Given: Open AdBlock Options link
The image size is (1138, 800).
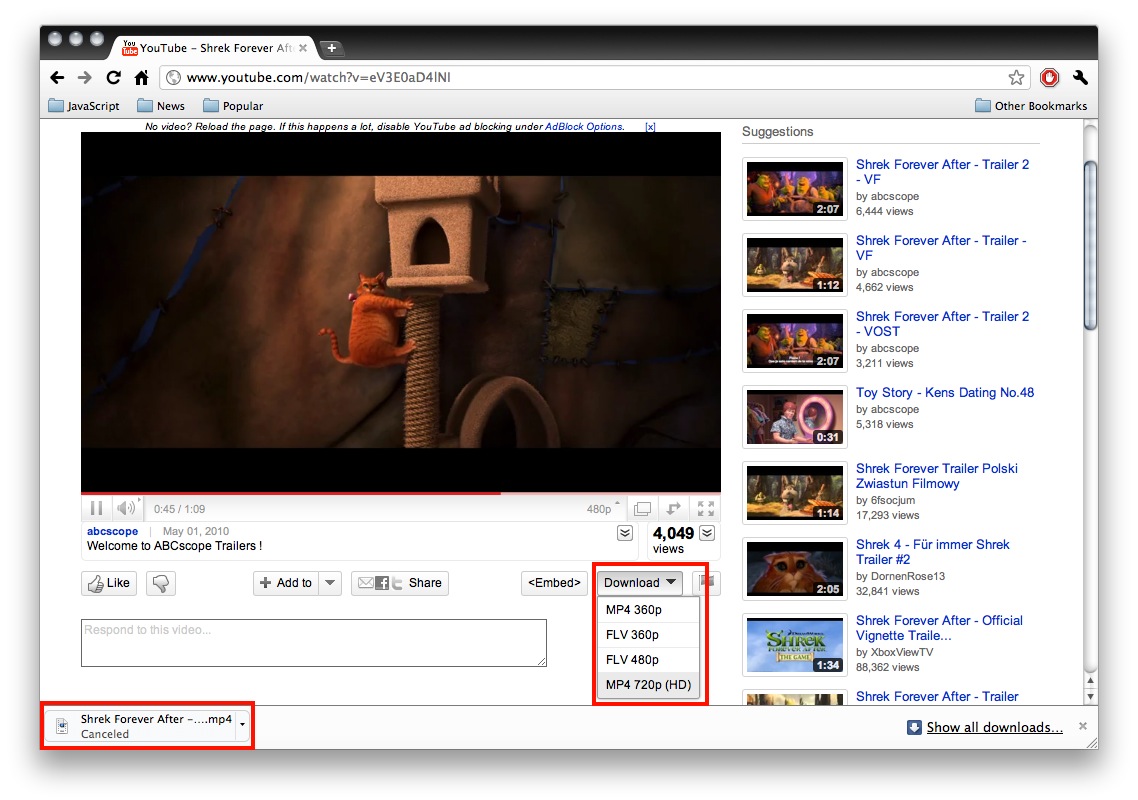Looking at the screenshot, I should [x=584, y=126].
